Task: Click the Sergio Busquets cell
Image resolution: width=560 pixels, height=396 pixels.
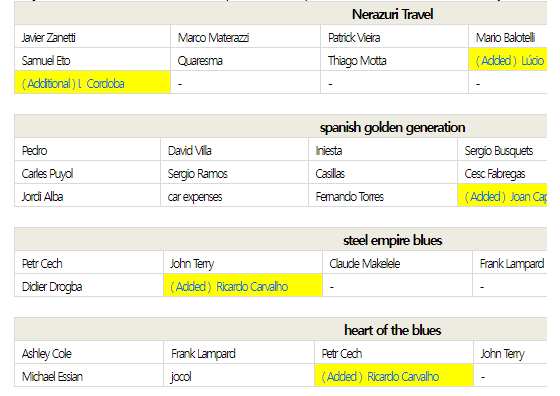Action: pos(502,150)
